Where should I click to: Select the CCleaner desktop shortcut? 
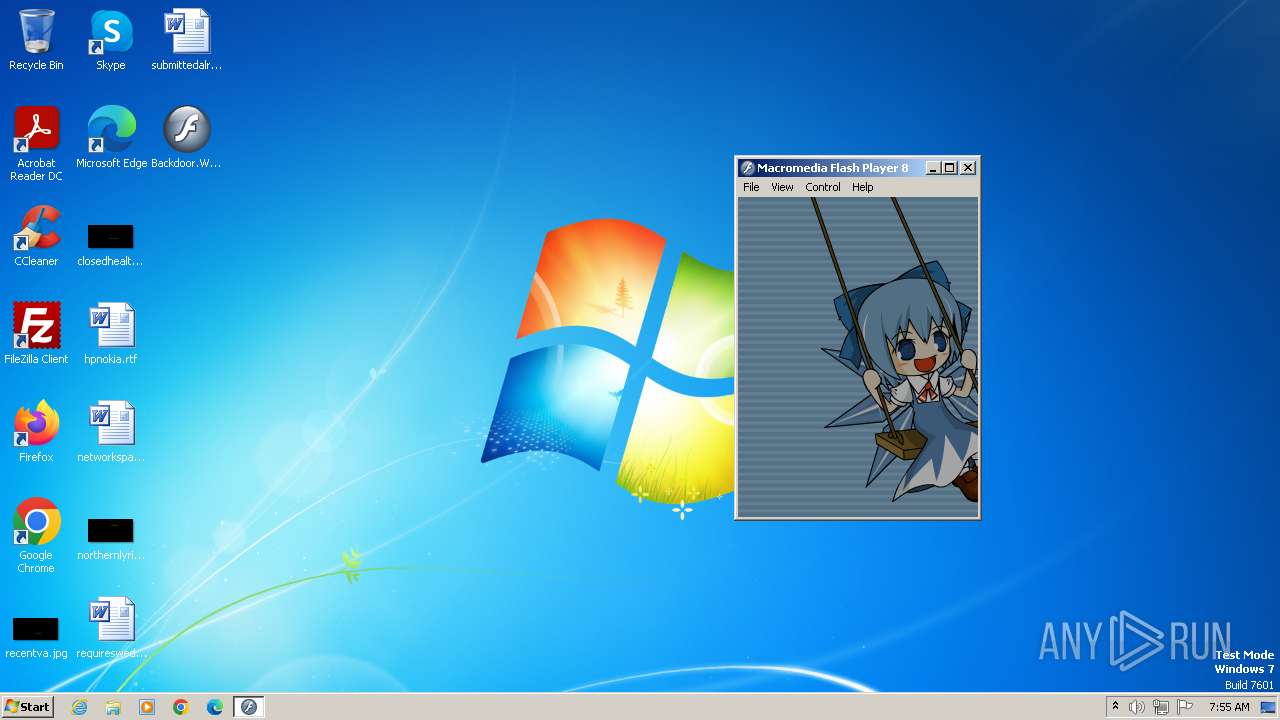click(x=36, y=236)
